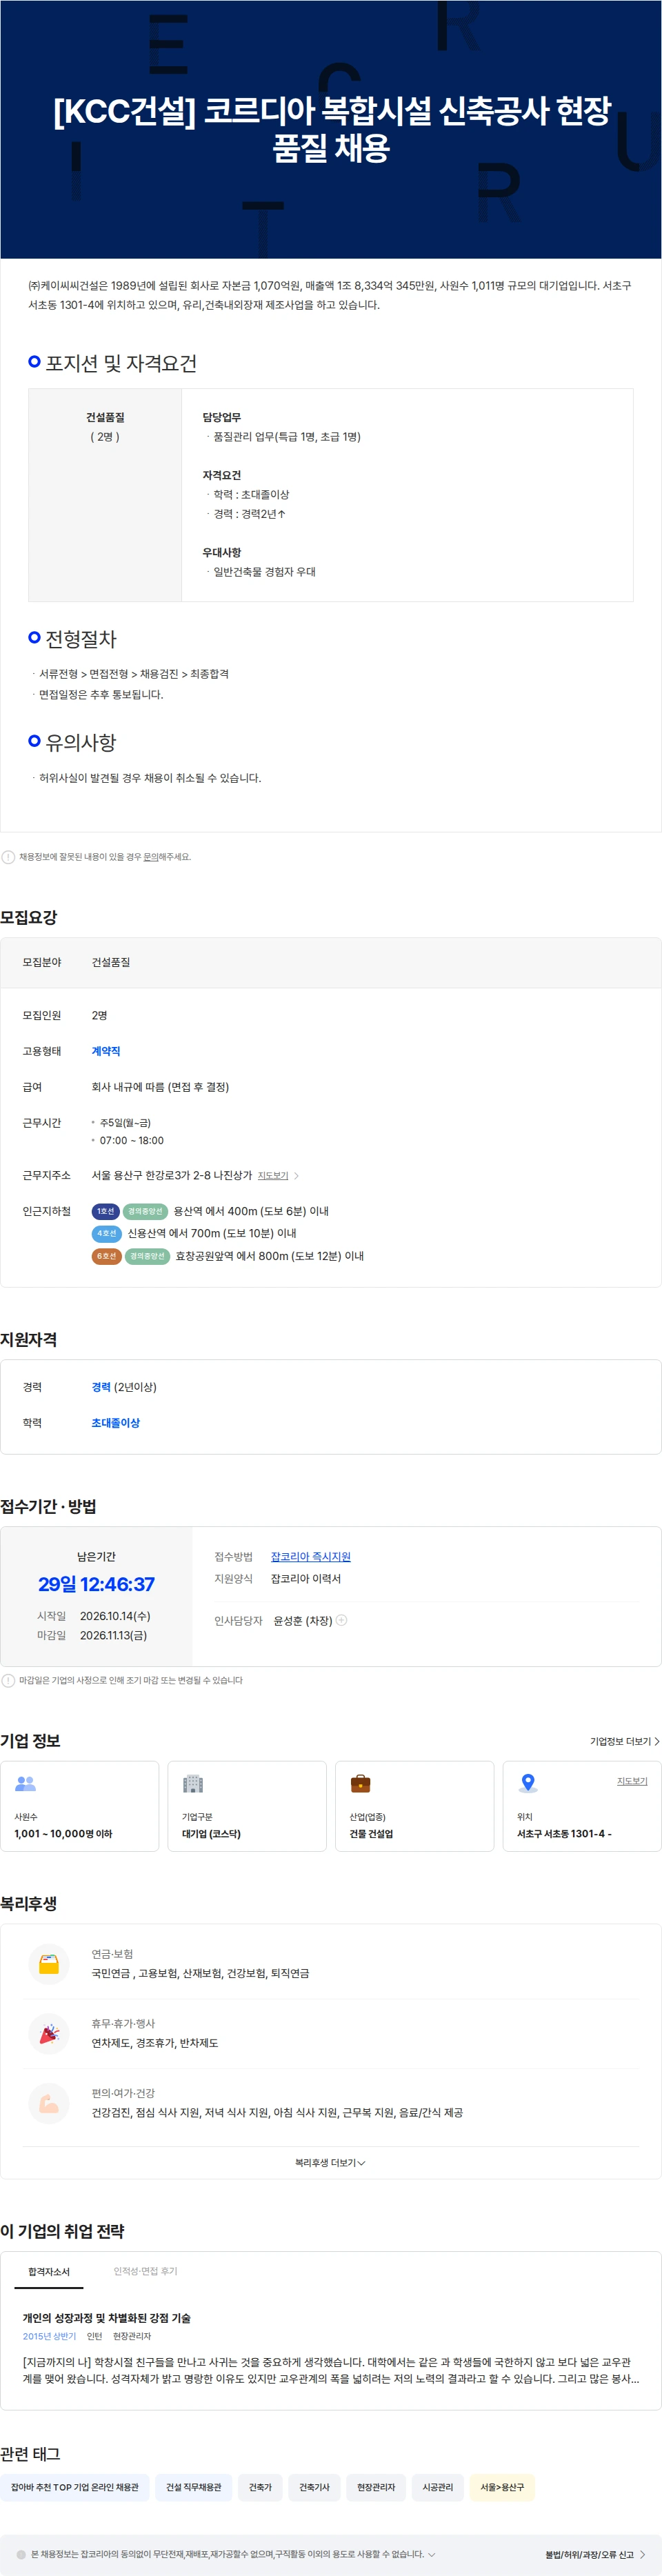Click the 6호선 subway badge
Image resolution: width=662 pixels, height=2576 pixels.
tap(107, 1256)
